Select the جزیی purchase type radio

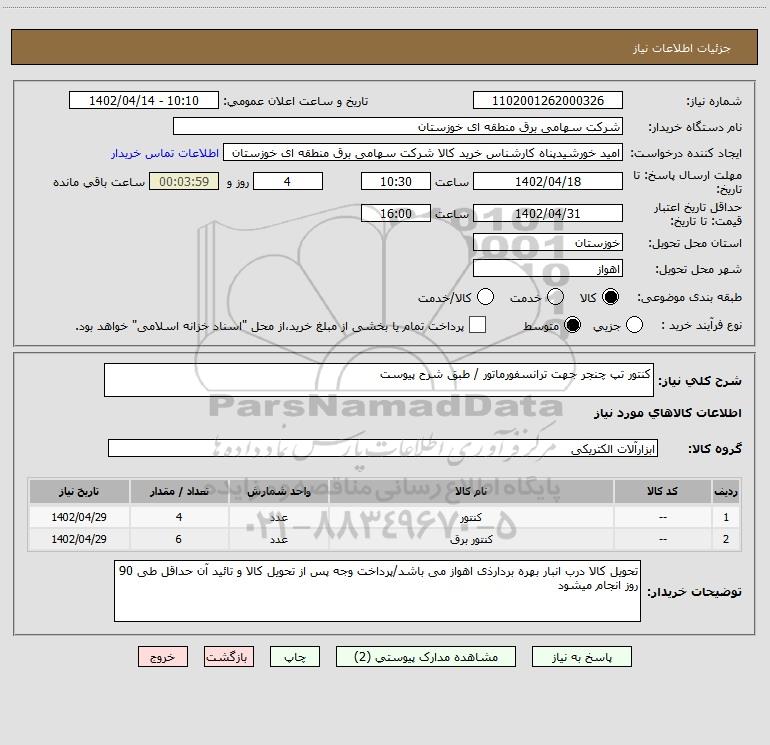(x=634, y=325)
